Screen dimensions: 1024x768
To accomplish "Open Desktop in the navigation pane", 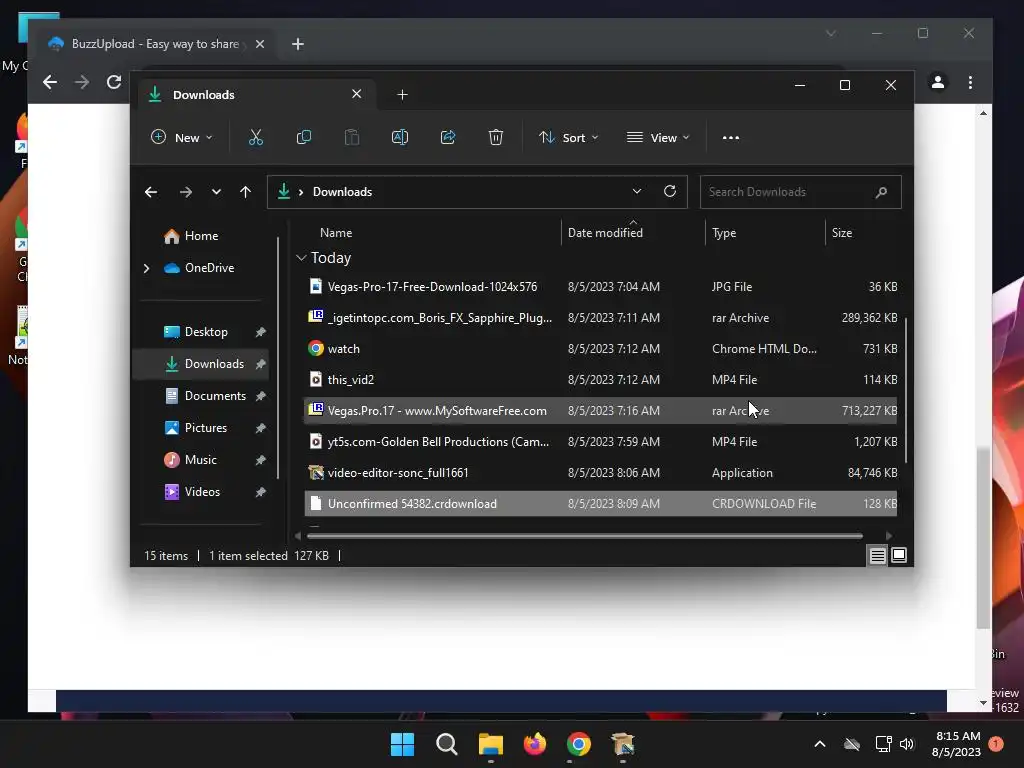I will pyautogui.click(x=206, y=332).
